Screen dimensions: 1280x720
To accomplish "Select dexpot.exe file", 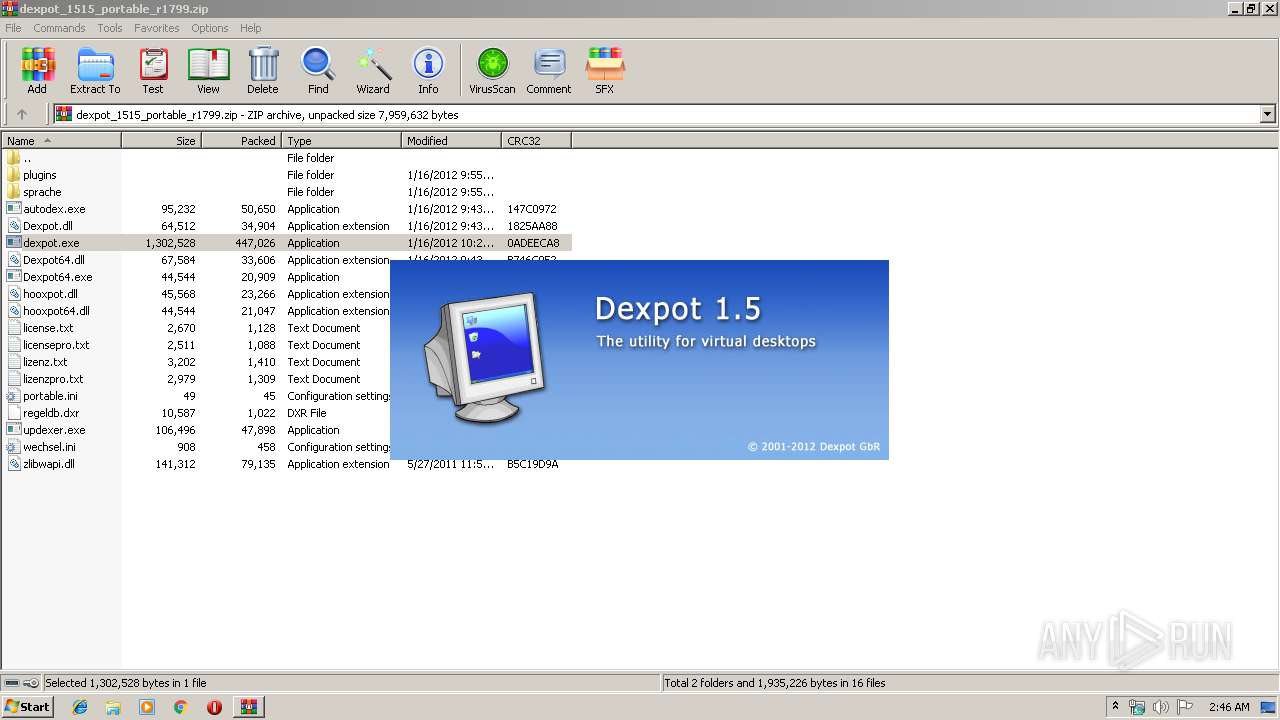I will (x=51, y=243).
